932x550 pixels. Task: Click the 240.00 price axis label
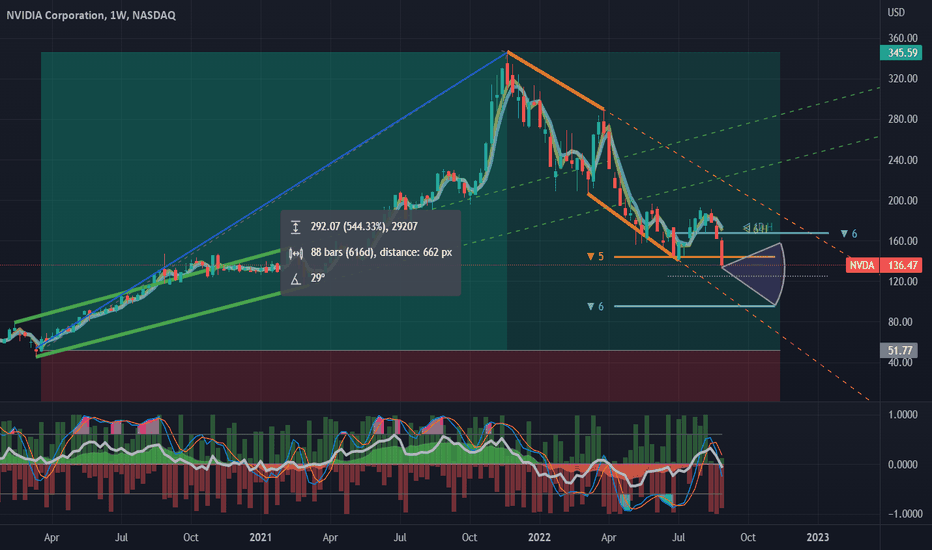pyautogui.click(x=903, y=160)
